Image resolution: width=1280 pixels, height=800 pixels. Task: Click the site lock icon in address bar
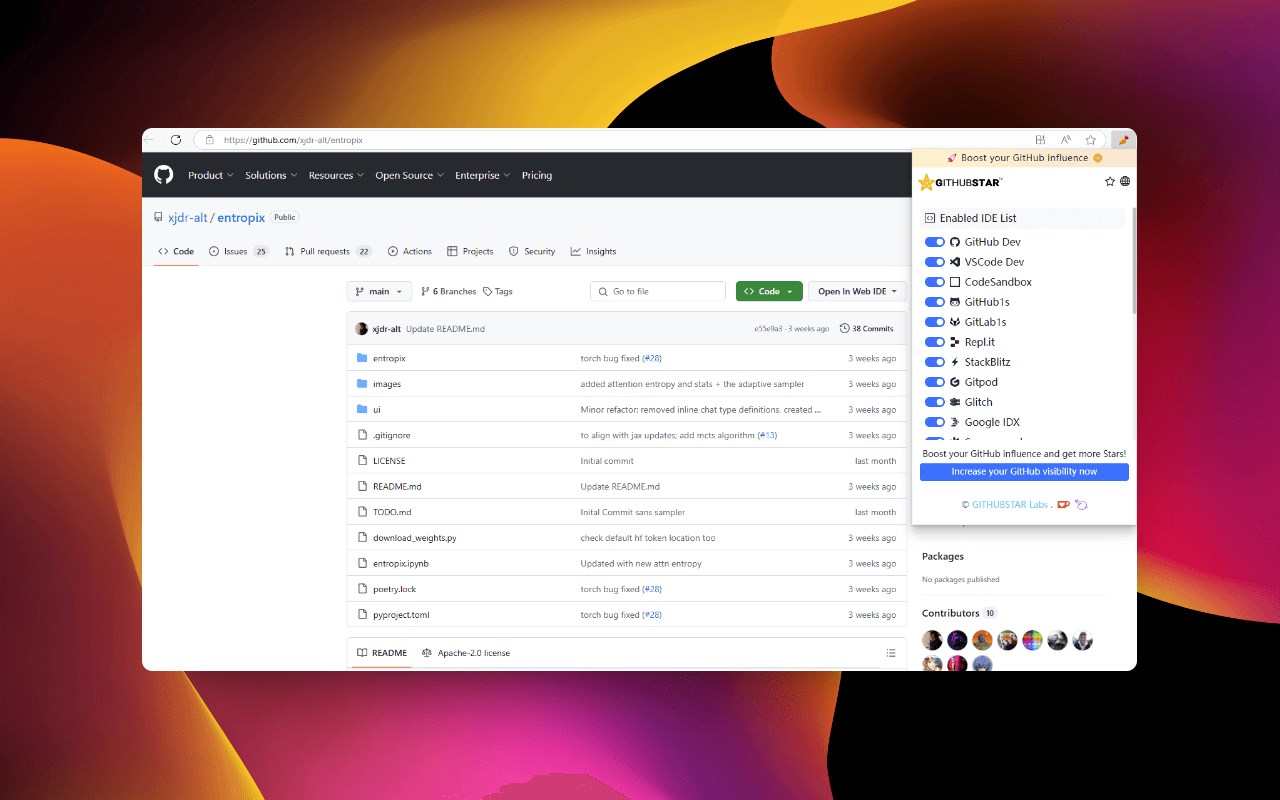tap(210, 140)
